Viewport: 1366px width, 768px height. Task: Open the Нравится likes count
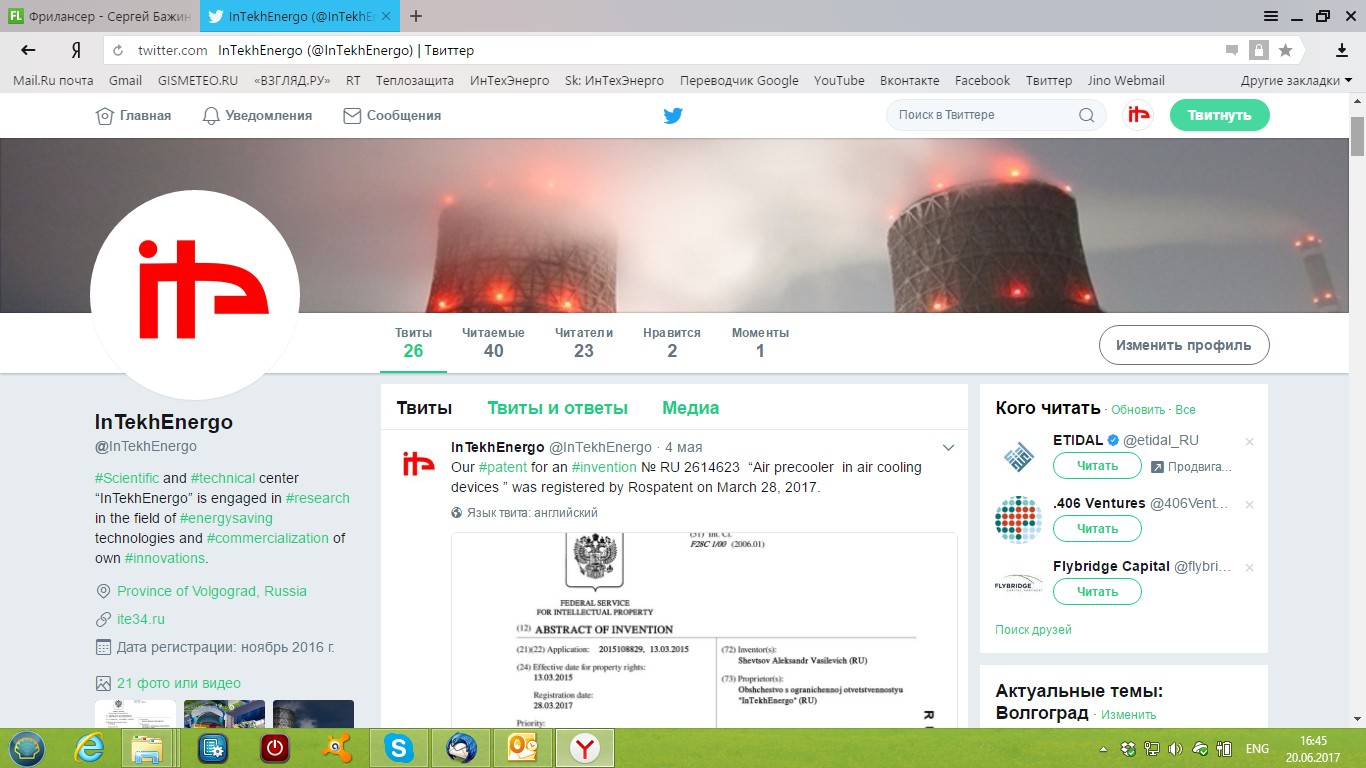672,342
